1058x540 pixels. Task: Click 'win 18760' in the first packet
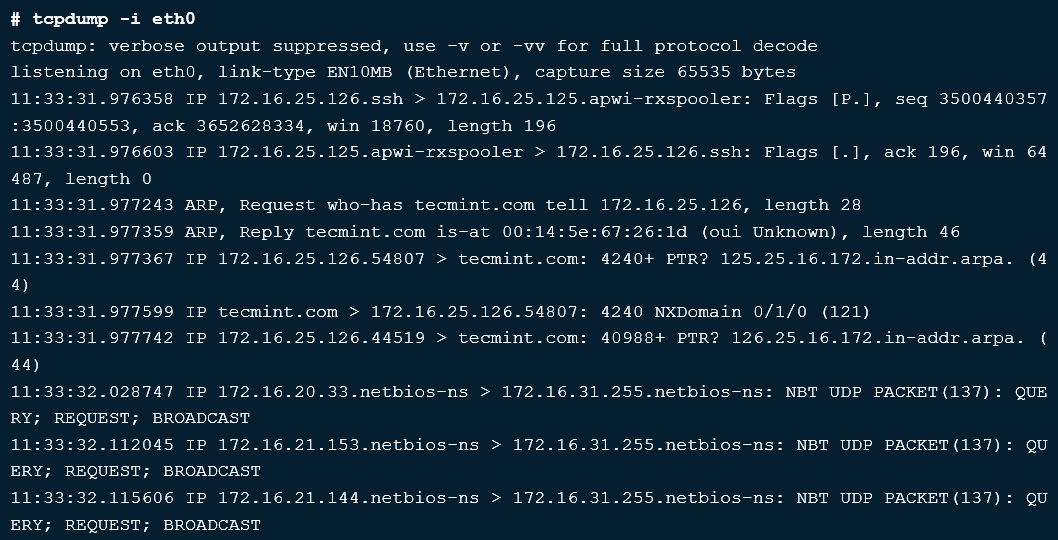(376, 126)
